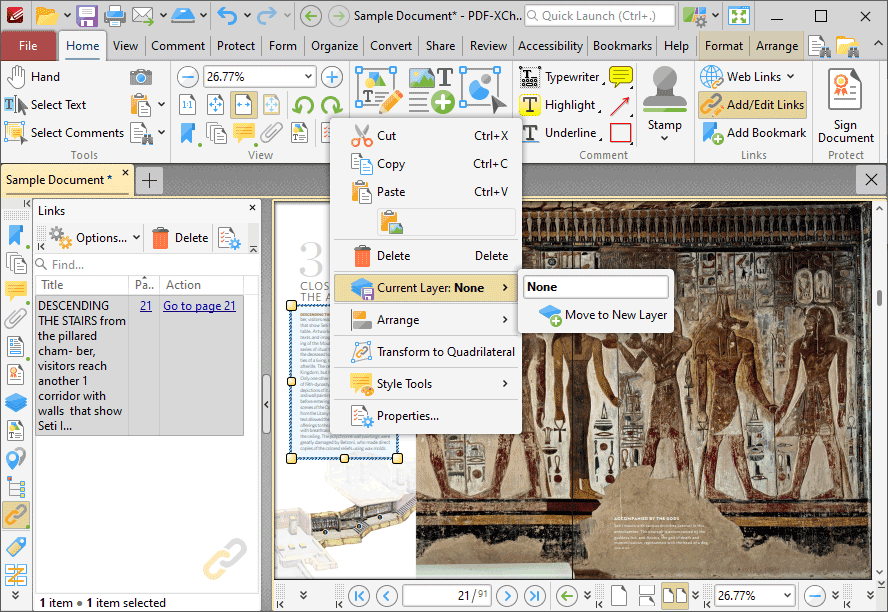Click the red arrow annotation tool
This screenshot has width=888, height=612.
[620, 105]
